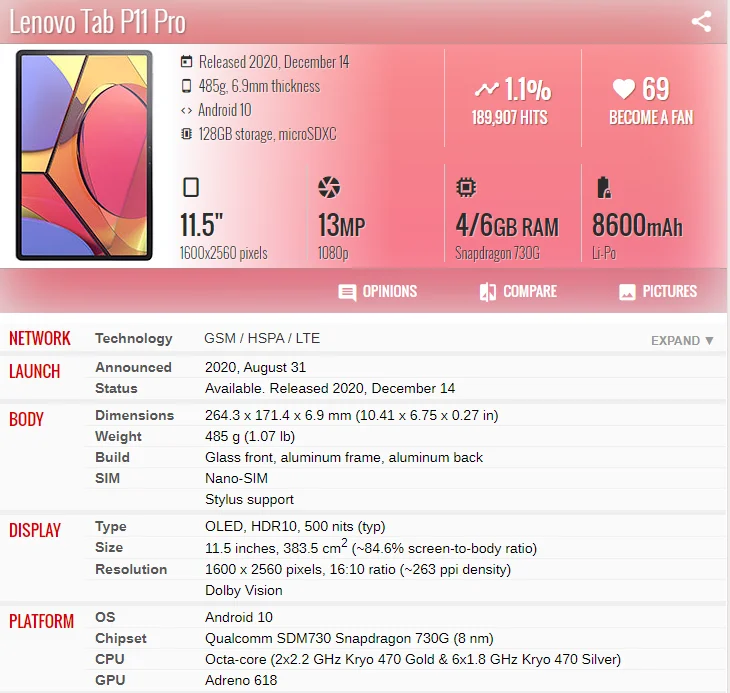
Task: Click the calendar release date icon
Action: [x=186, y=61]
